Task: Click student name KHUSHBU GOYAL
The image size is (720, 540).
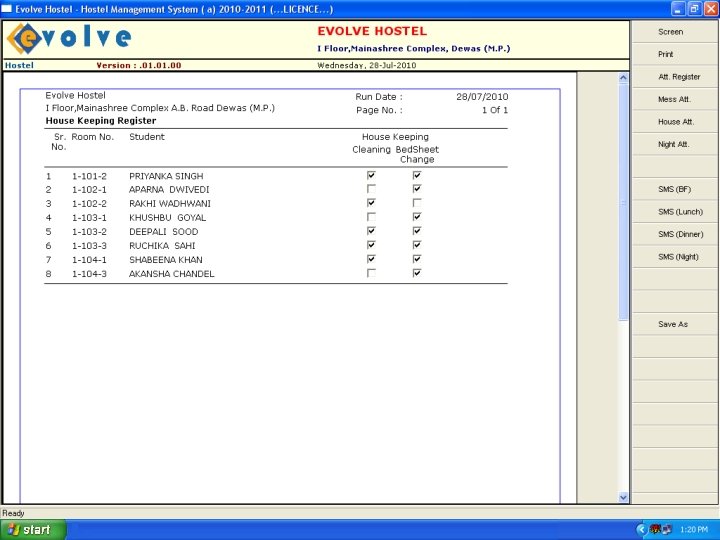Action: click(x=168, y=218)
